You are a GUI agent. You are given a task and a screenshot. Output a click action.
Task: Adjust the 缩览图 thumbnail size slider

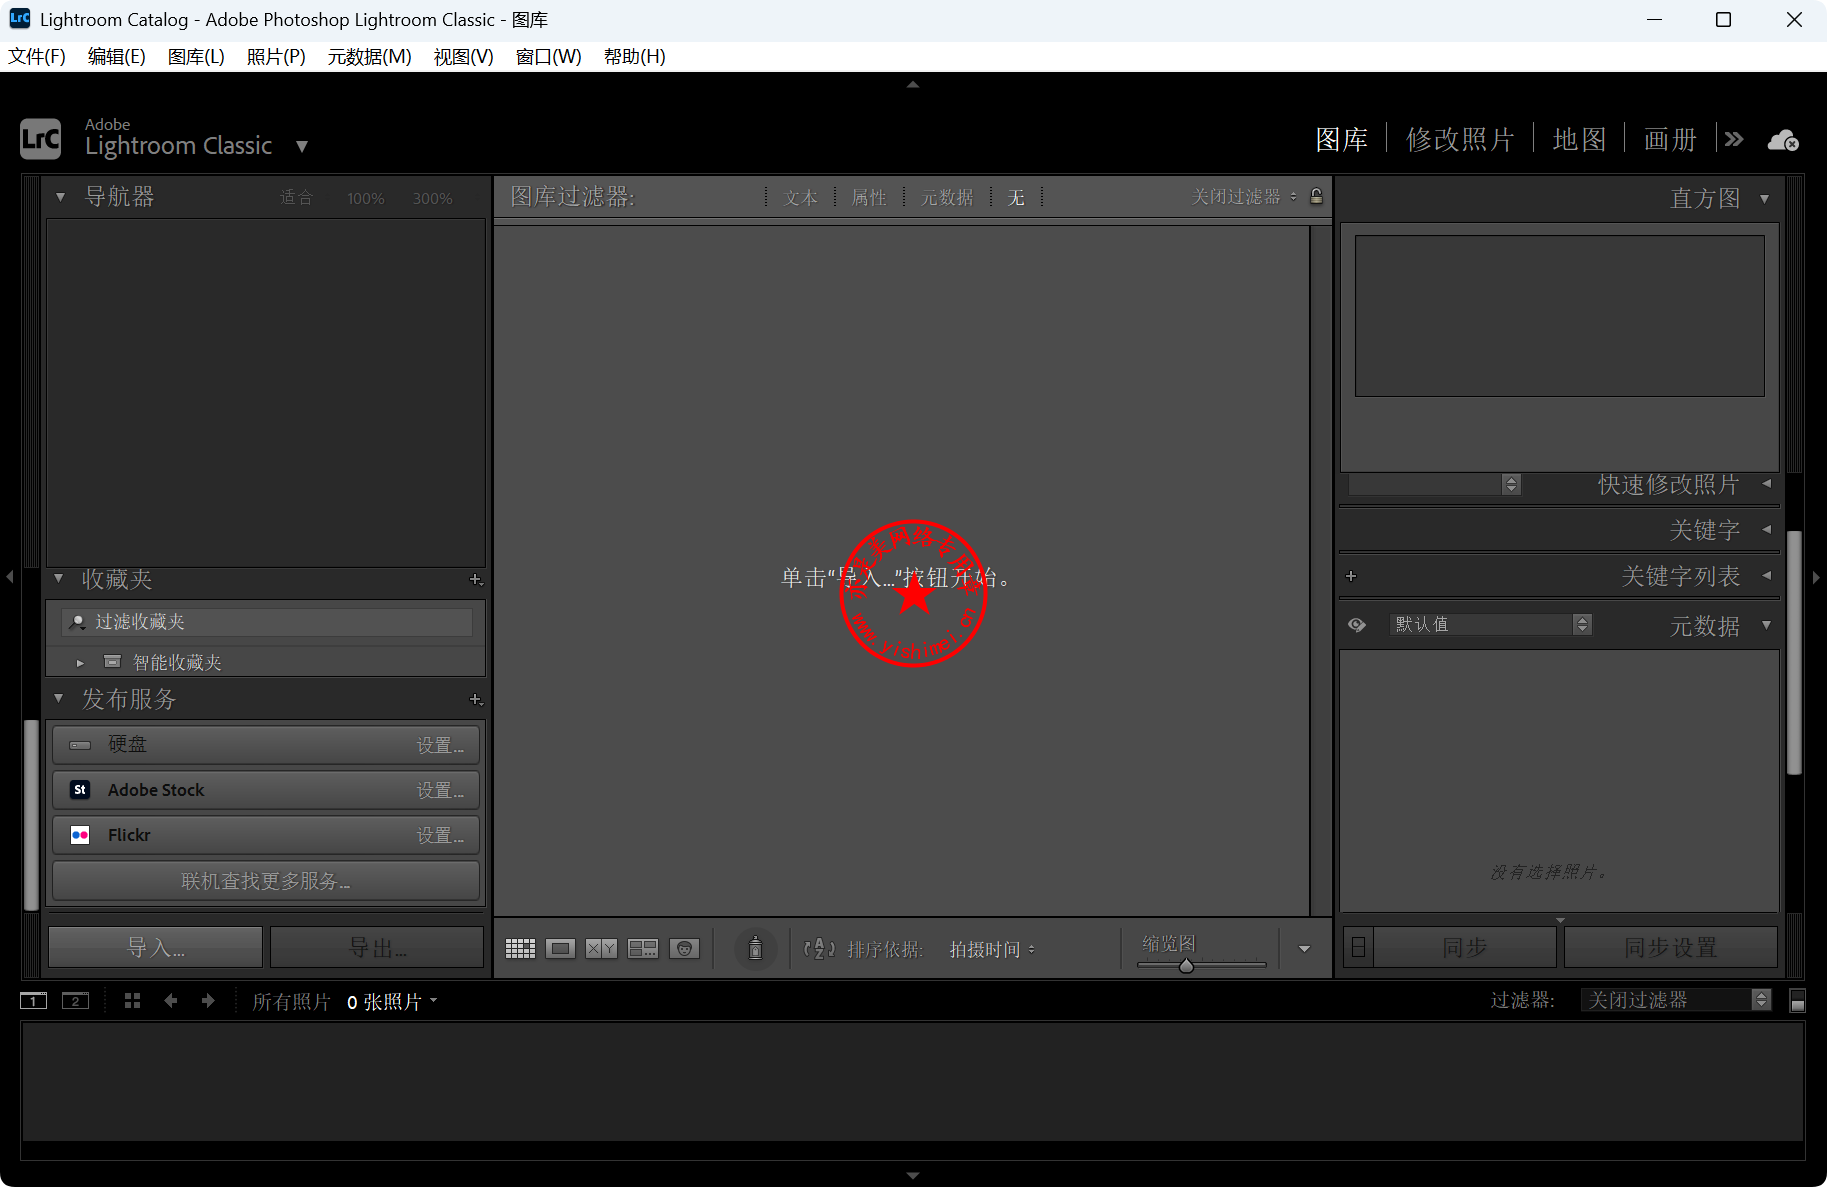[1186, 965]
